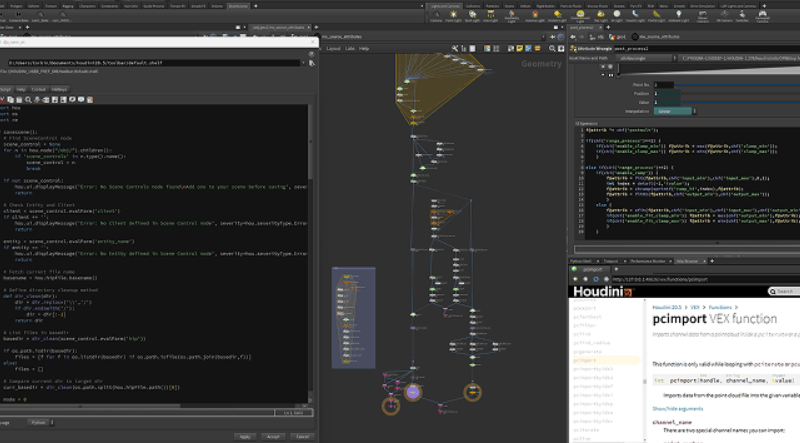The image size is (800, 443).
Task: Click Apply button in tool dialog
Action: pyautogui.click(x=245, y=437)
